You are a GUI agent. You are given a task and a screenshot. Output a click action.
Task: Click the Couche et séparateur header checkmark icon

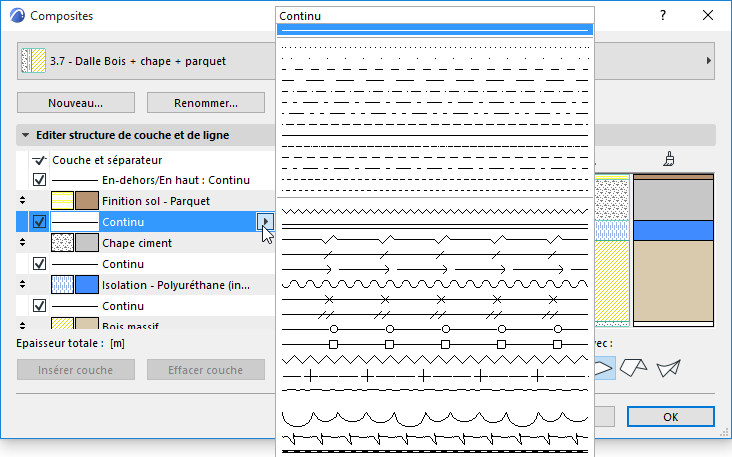coord(40,160)
